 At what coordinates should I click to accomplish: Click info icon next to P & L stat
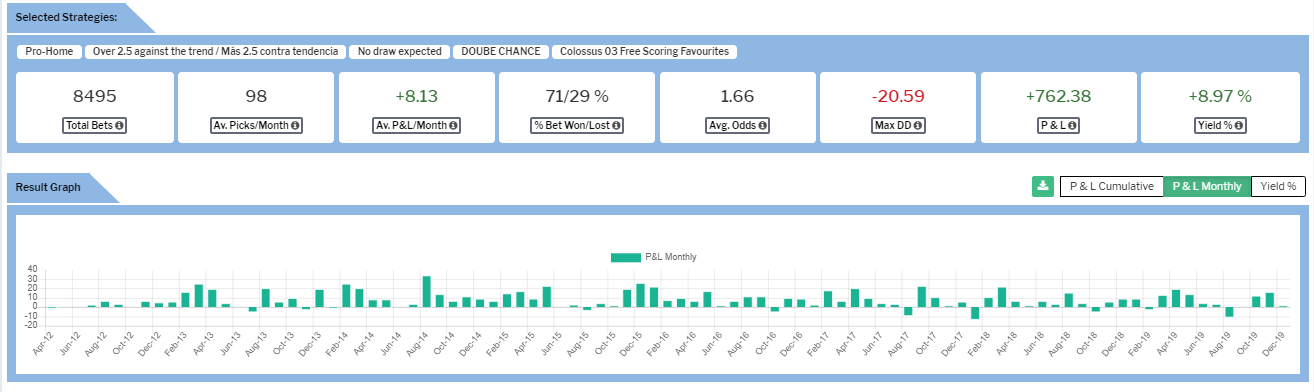[1075, 126]
